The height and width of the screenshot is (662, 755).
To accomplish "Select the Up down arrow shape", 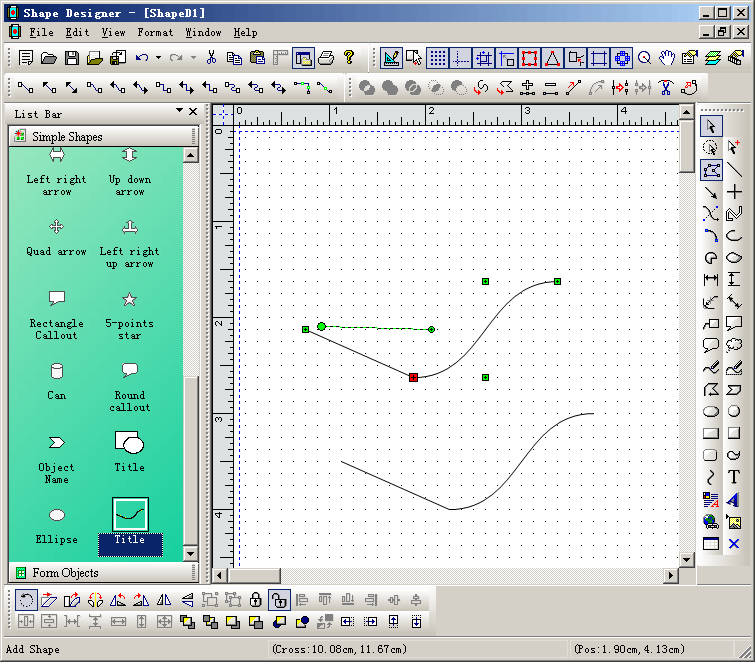I will 130,172.
